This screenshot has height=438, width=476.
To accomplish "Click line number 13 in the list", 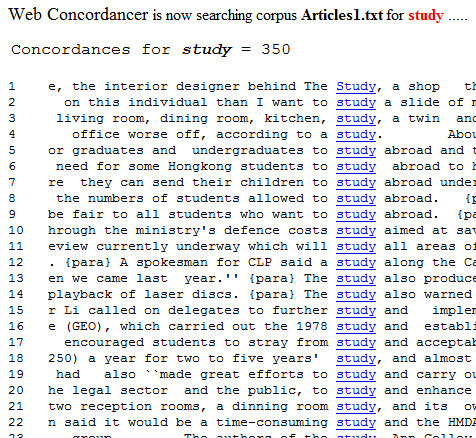I will (16, 278).
